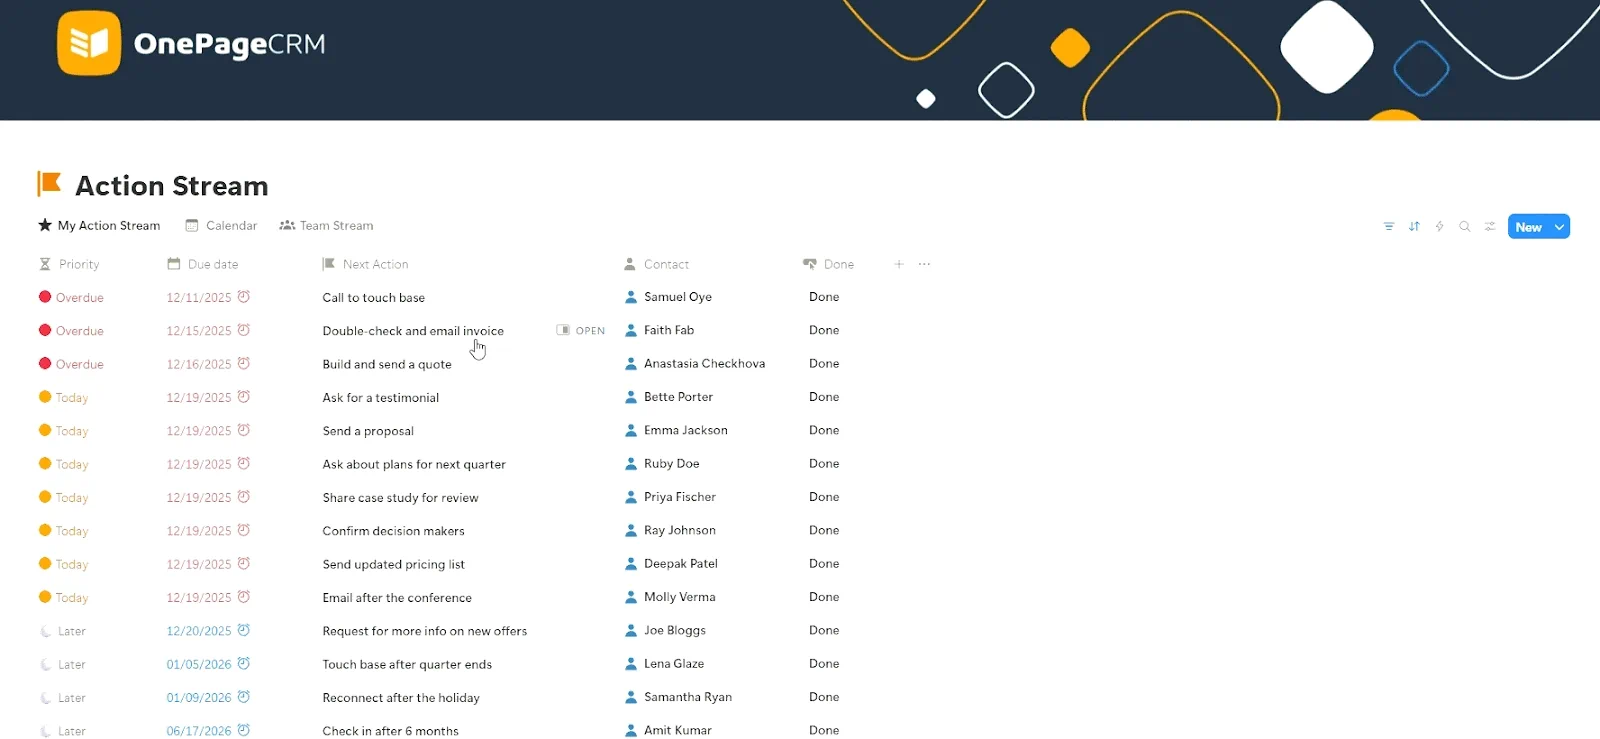The image size is (1600, 739).
Task: Click OPEN on the Double-check and email invoice row
Action: [581, 330]
